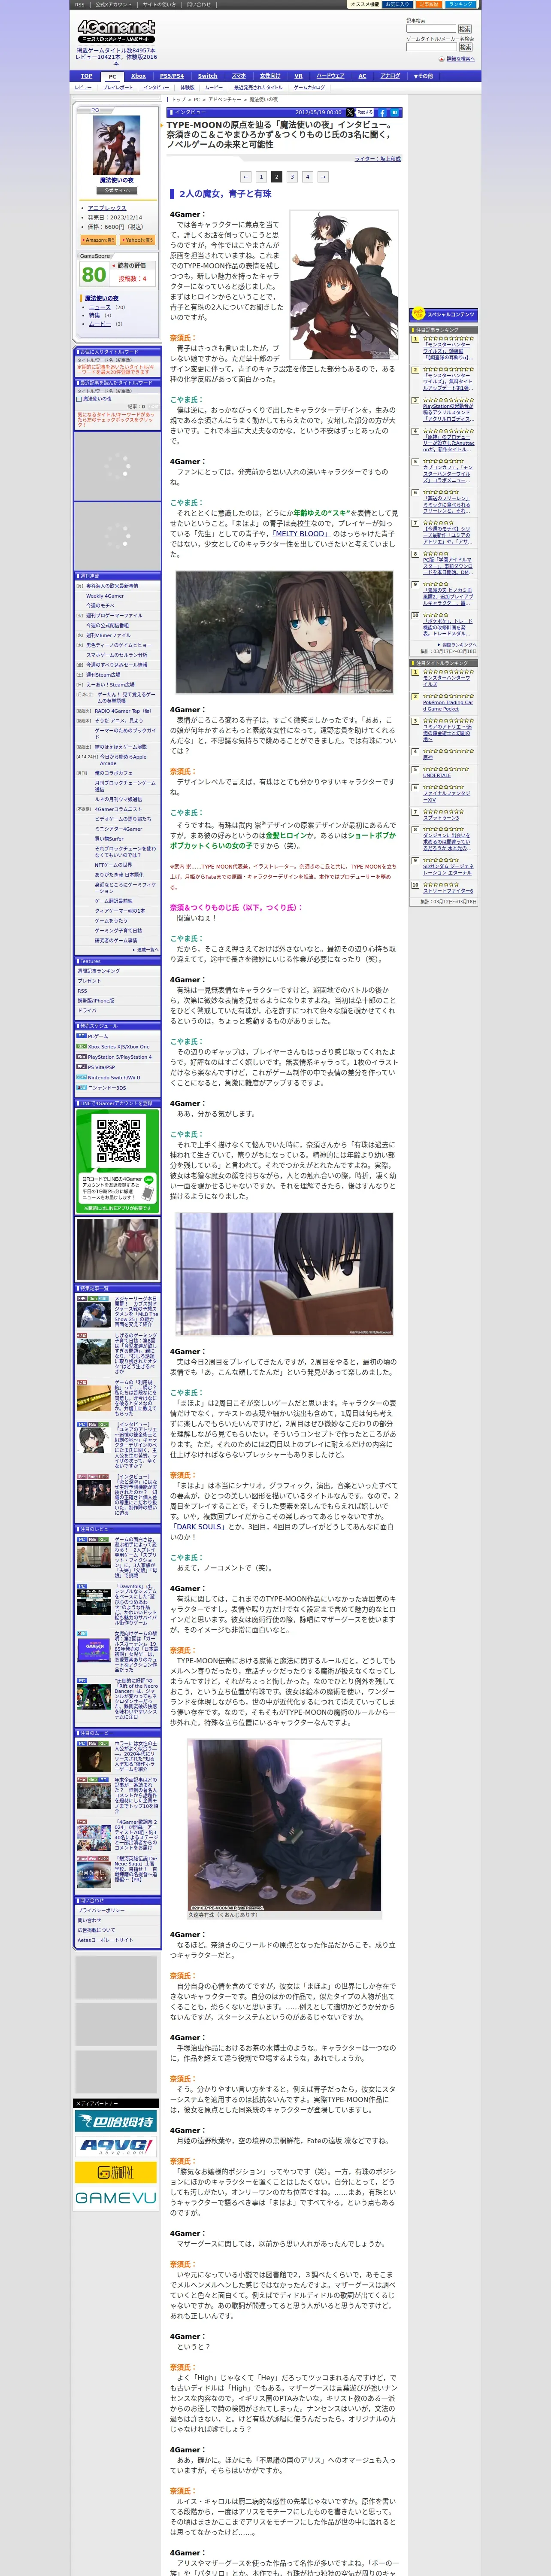Buy on Yahoo! button
The image size is (551, 2576).
tap(137, 240)
